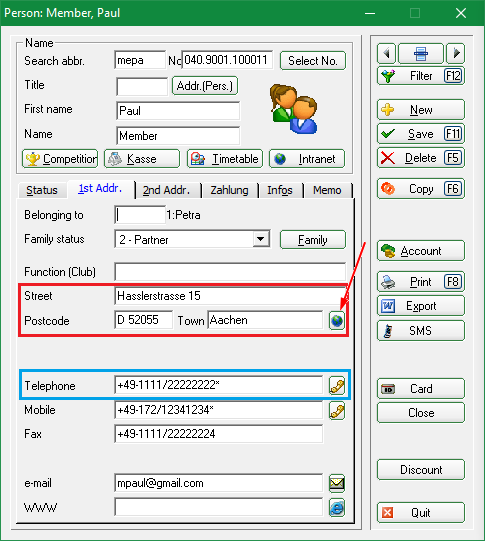This screenshot has height=541, width=485.
Task: Focus the Street input field
Action: tap(230, 296)
